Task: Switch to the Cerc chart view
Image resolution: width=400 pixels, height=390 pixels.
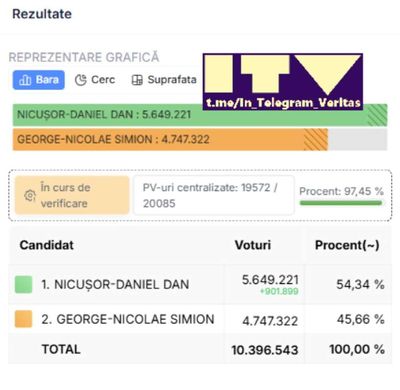Action: pos(95,80)
